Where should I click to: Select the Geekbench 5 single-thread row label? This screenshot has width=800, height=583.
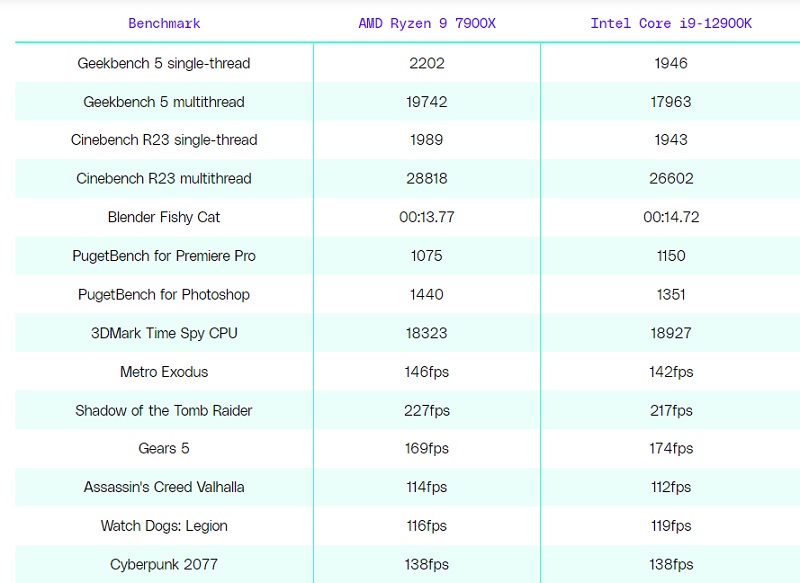pos(164,63)
